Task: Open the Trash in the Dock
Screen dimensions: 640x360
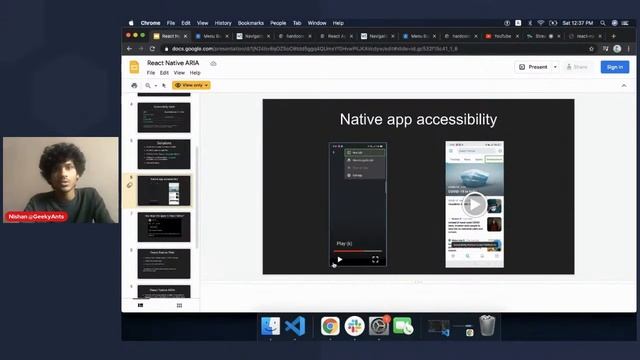Action: (x=487, y=326)
